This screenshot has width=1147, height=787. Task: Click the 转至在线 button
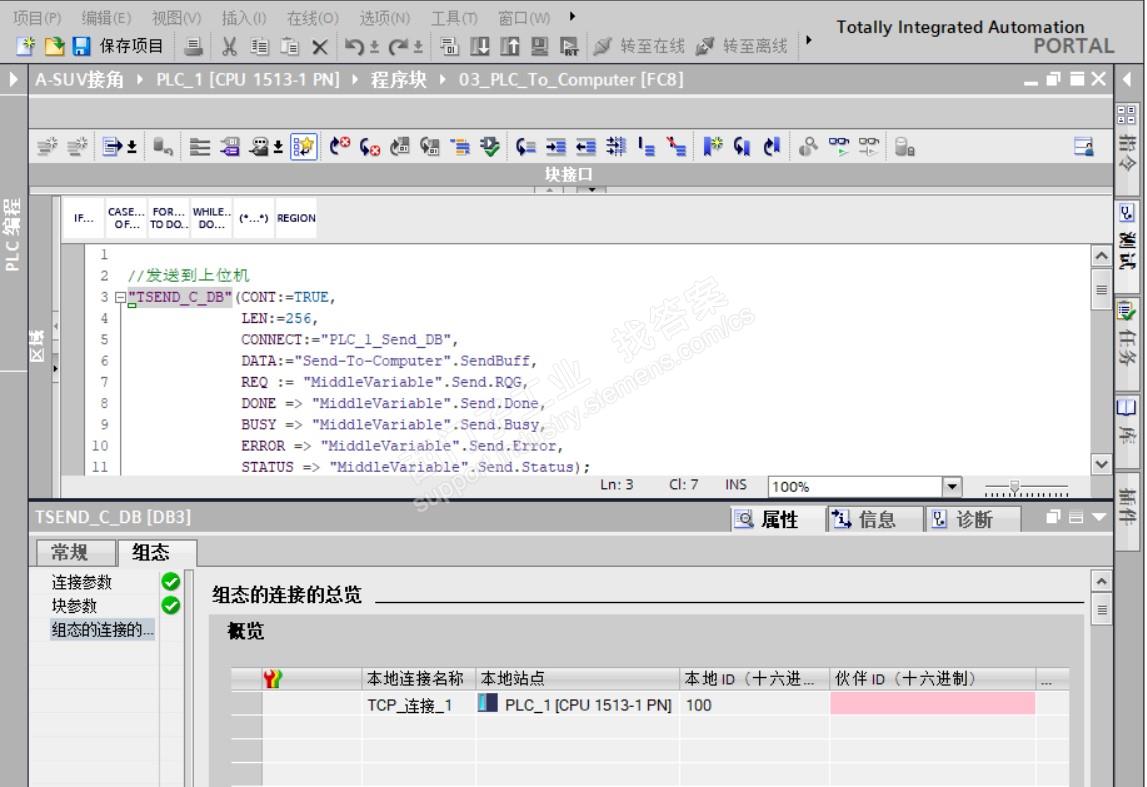[639, 46]
